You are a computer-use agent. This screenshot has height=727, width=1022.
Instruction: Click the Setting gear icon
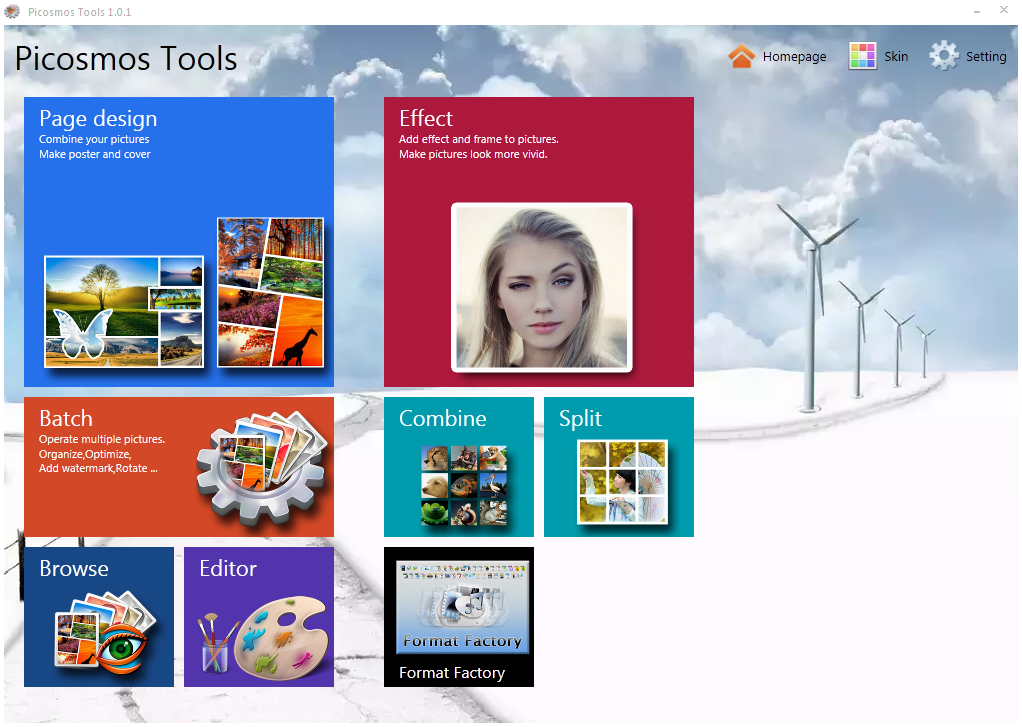[x=944, y=56]
